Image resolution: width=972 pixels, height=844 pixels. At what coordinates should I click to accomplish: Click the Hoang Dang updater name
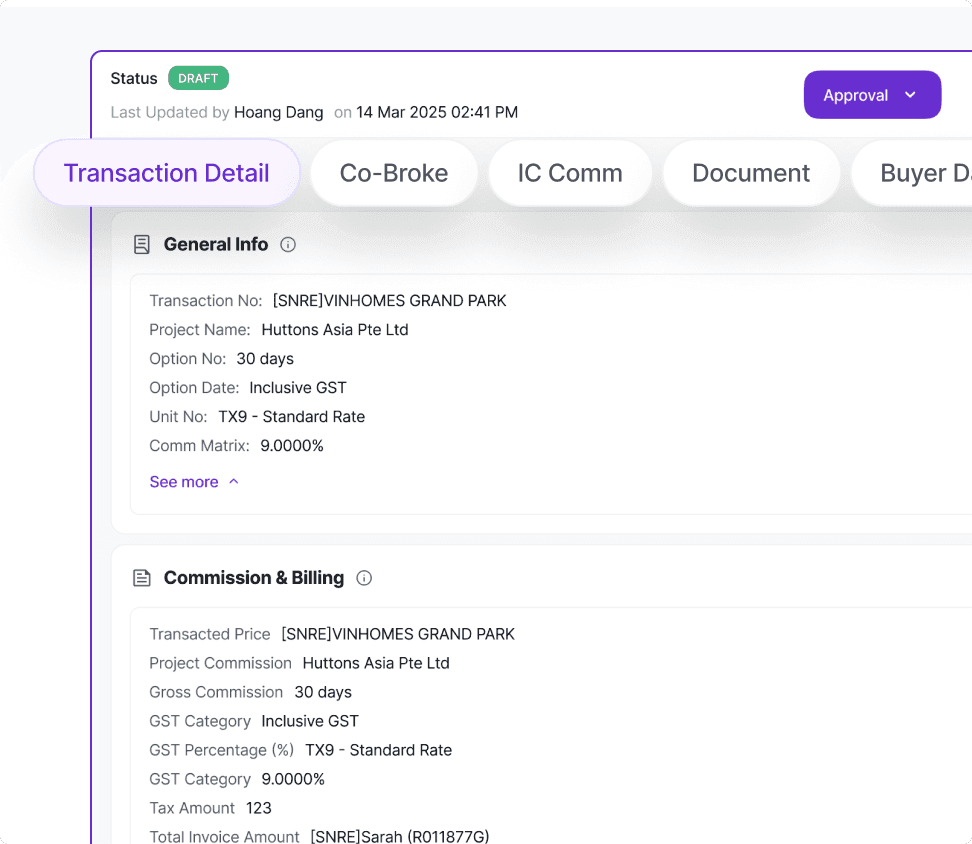point(278,112)
